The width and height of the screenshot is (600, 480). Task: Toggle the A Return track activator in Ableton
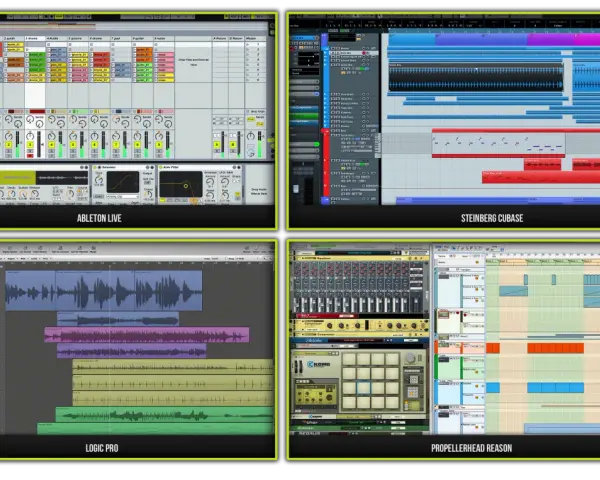tap(217, 145)
